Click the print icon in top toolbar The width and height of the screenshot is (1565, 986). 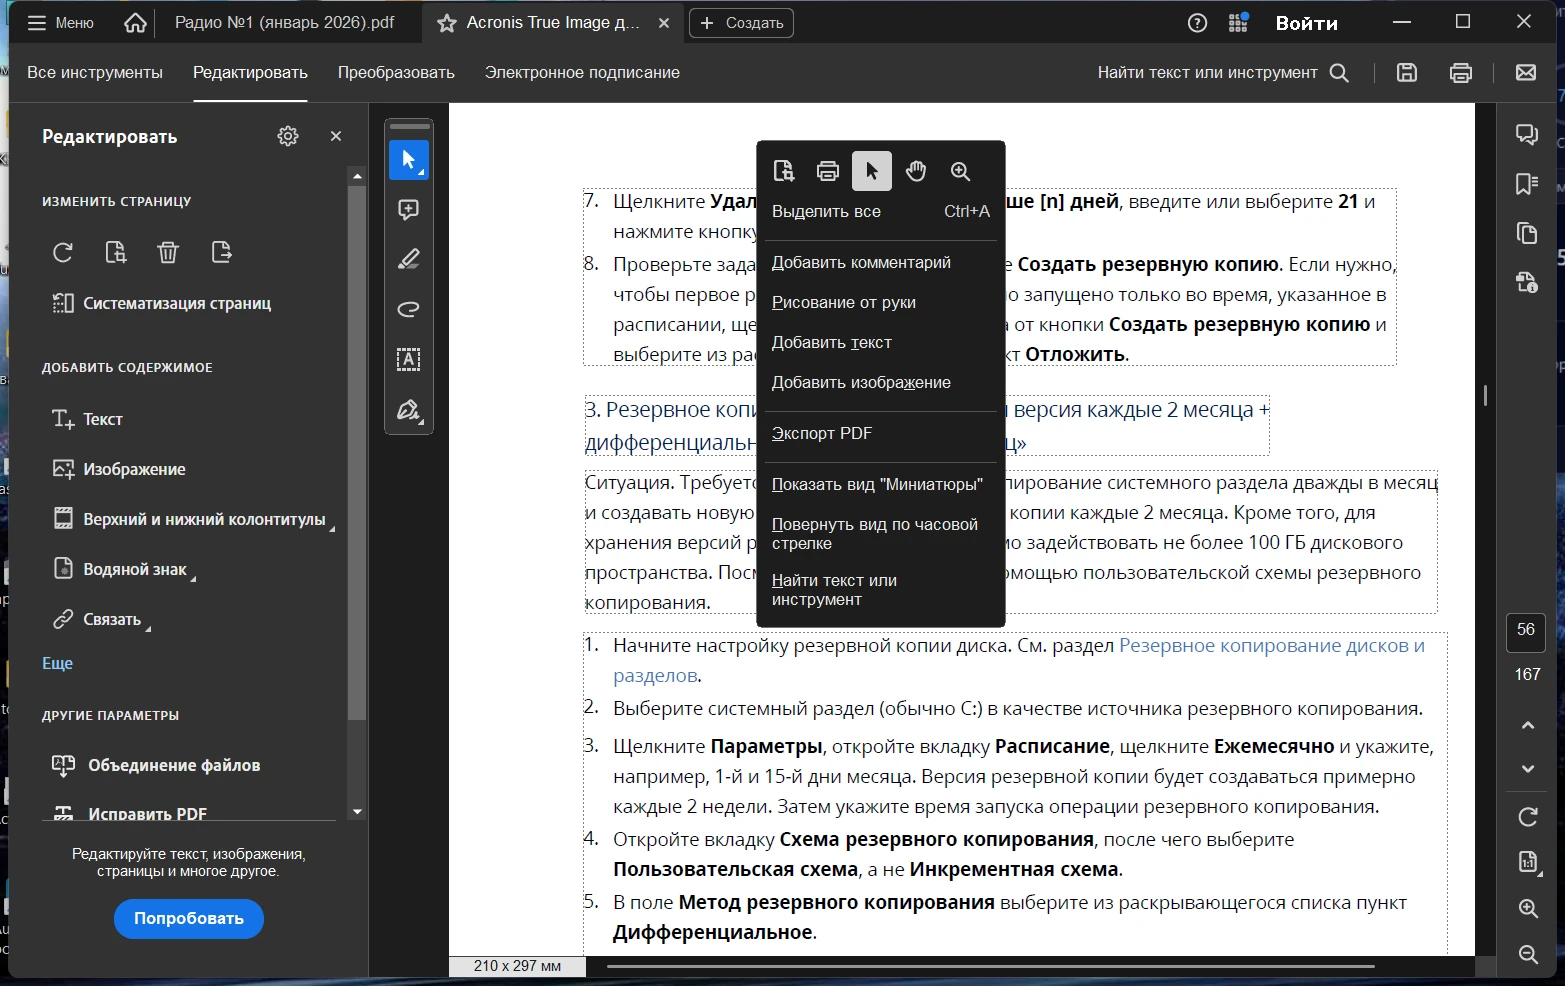(1460, 73)
